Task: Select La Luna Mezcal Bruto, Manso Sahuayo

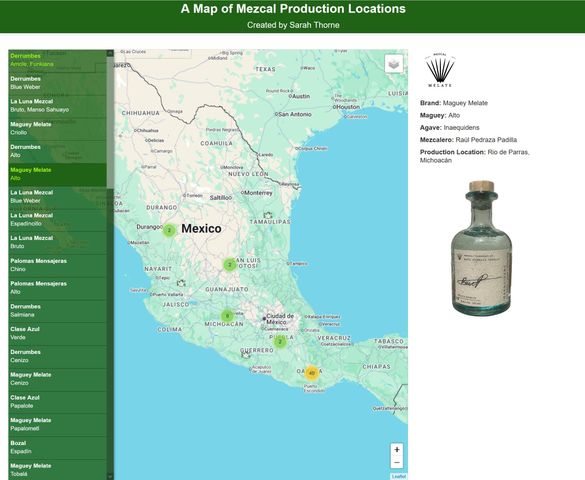Action: pyautogui.click(x=57, y=106)
